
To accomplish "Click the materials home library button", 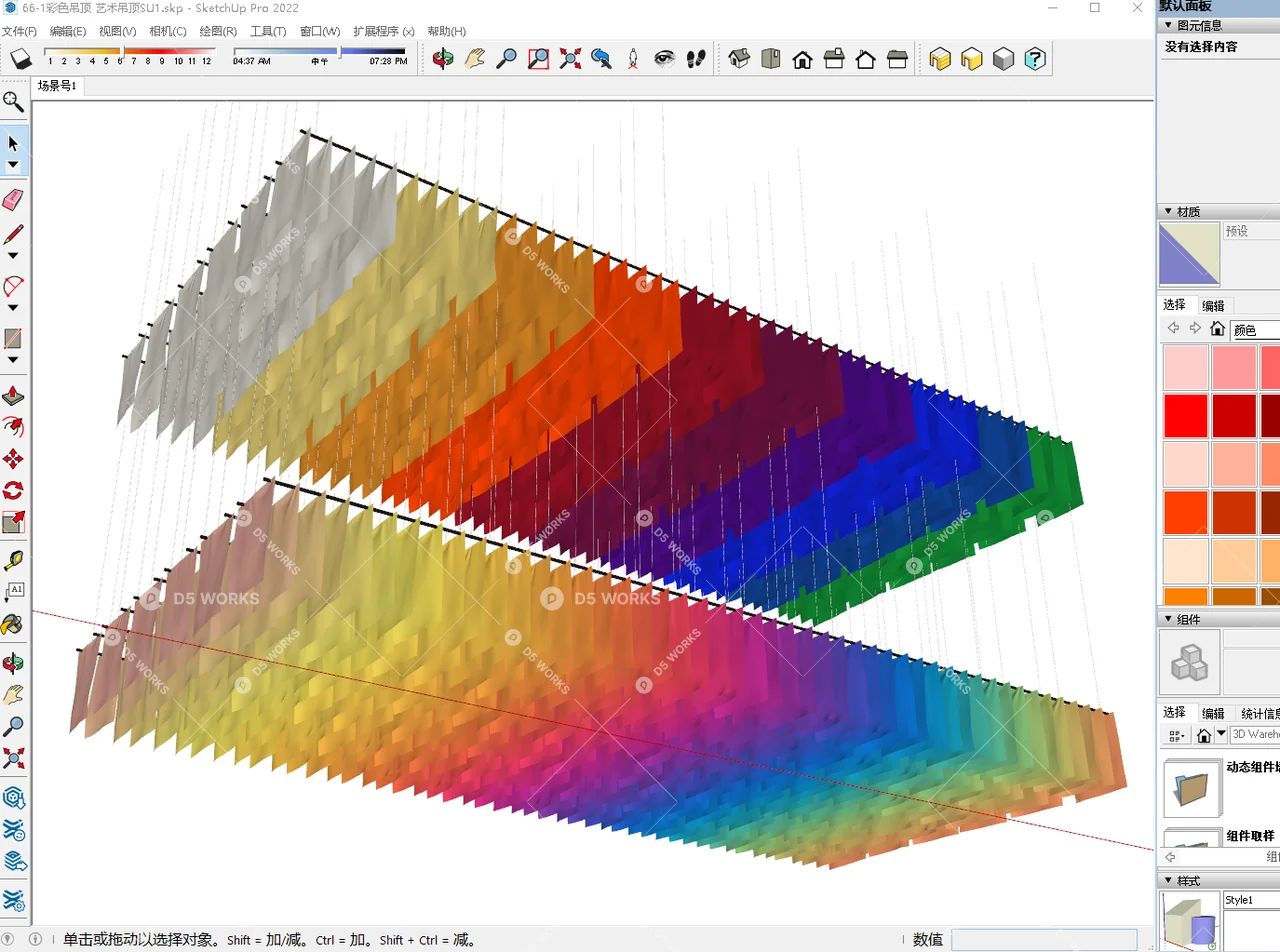I will 1217,329.
